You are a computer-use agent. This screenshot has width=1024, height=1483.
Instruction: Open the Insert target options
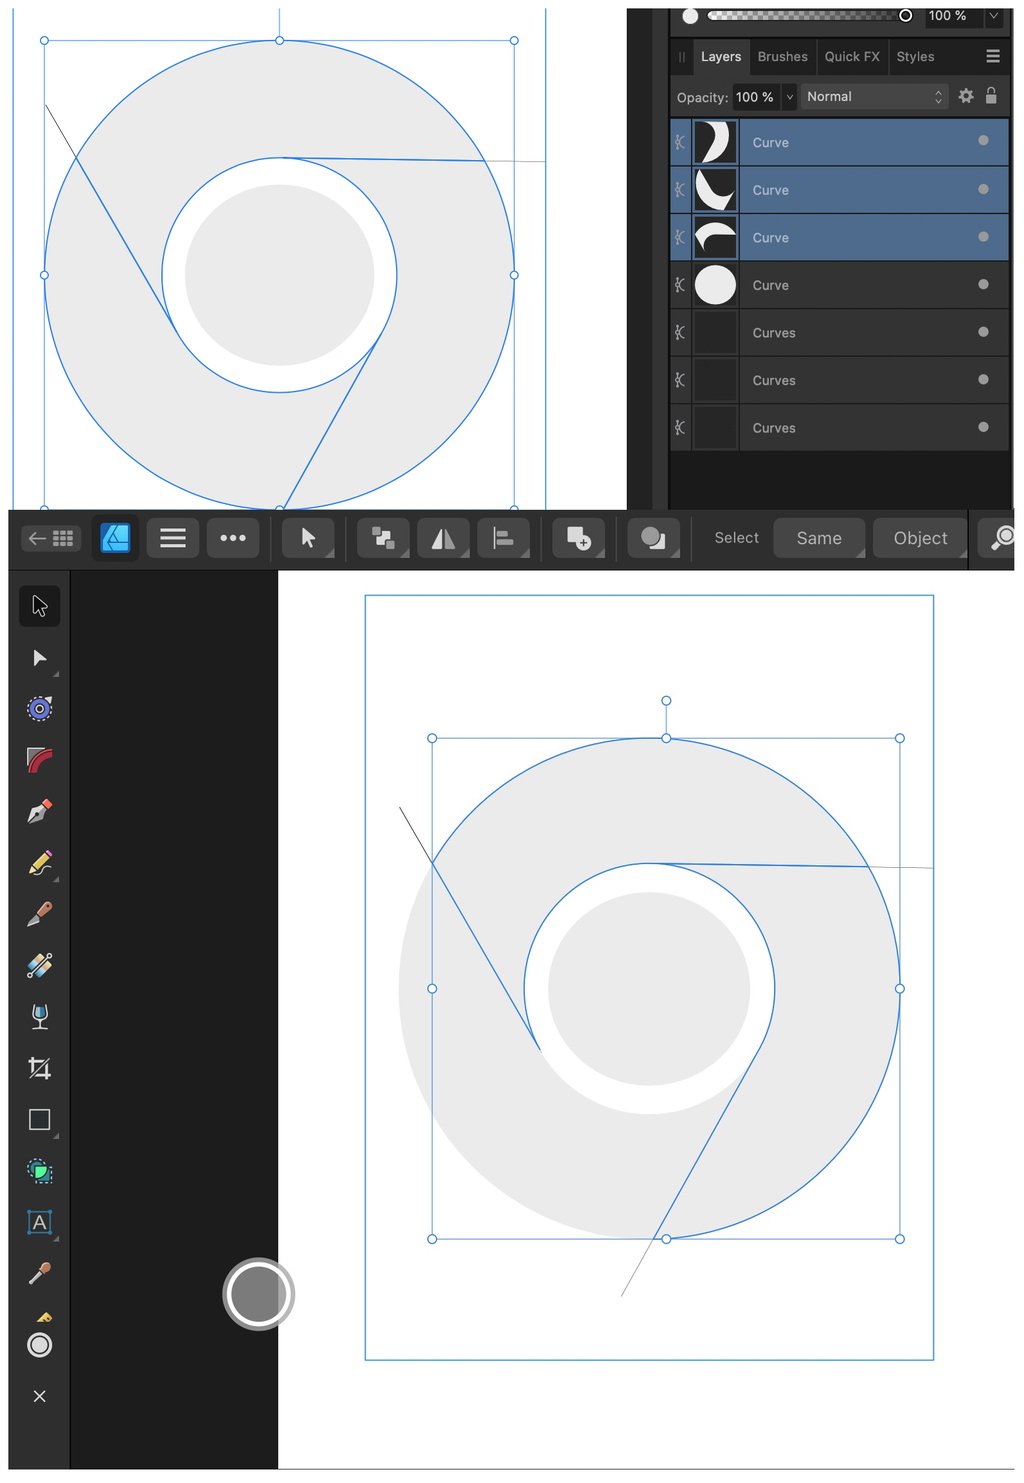pos(579,538)
